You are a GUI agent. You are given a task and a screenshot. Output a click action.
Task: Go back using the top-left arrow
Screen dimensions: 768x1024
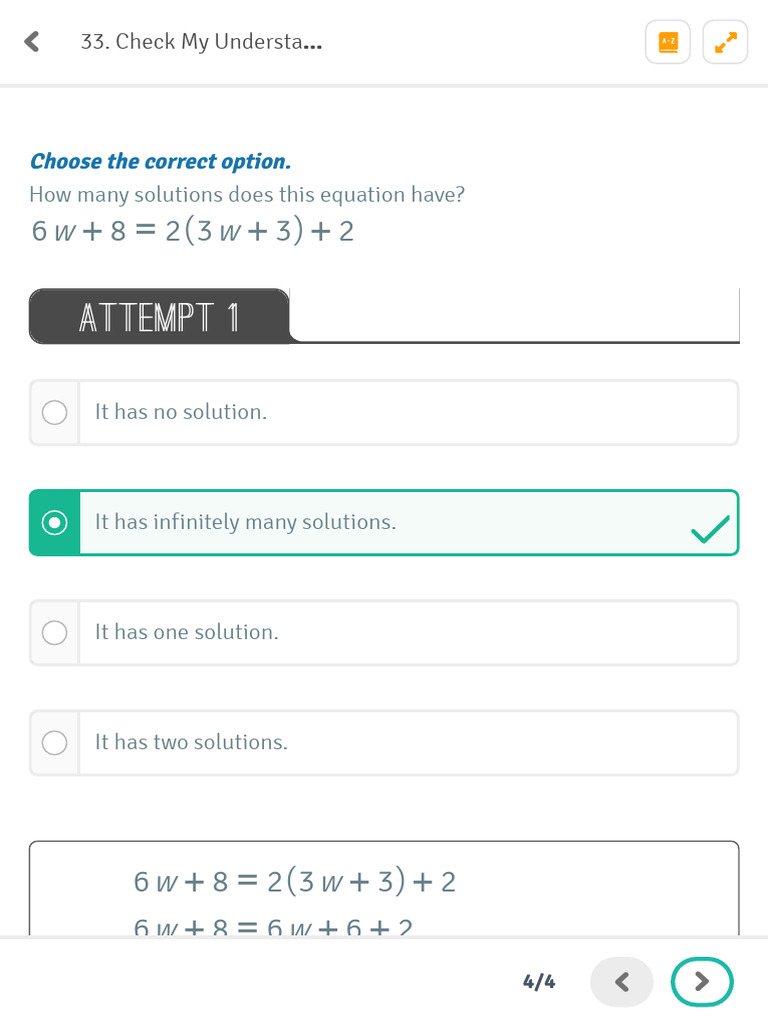point(32,41)
